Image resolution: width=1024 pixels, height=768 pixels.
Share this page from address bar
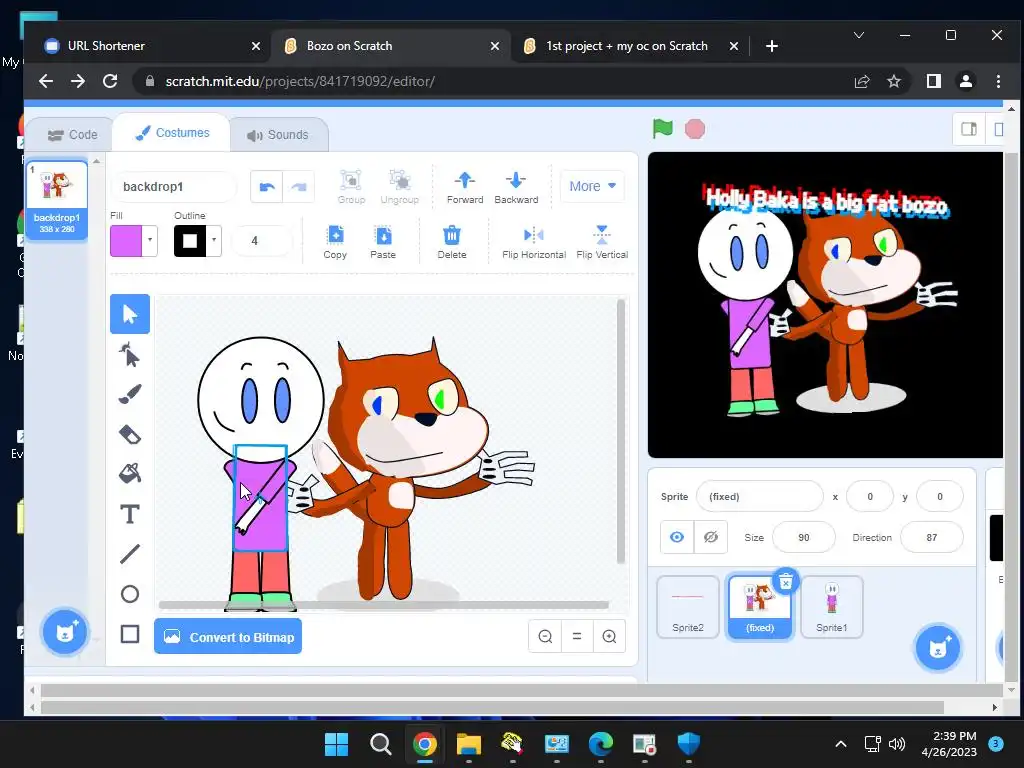tap(861, 81)
